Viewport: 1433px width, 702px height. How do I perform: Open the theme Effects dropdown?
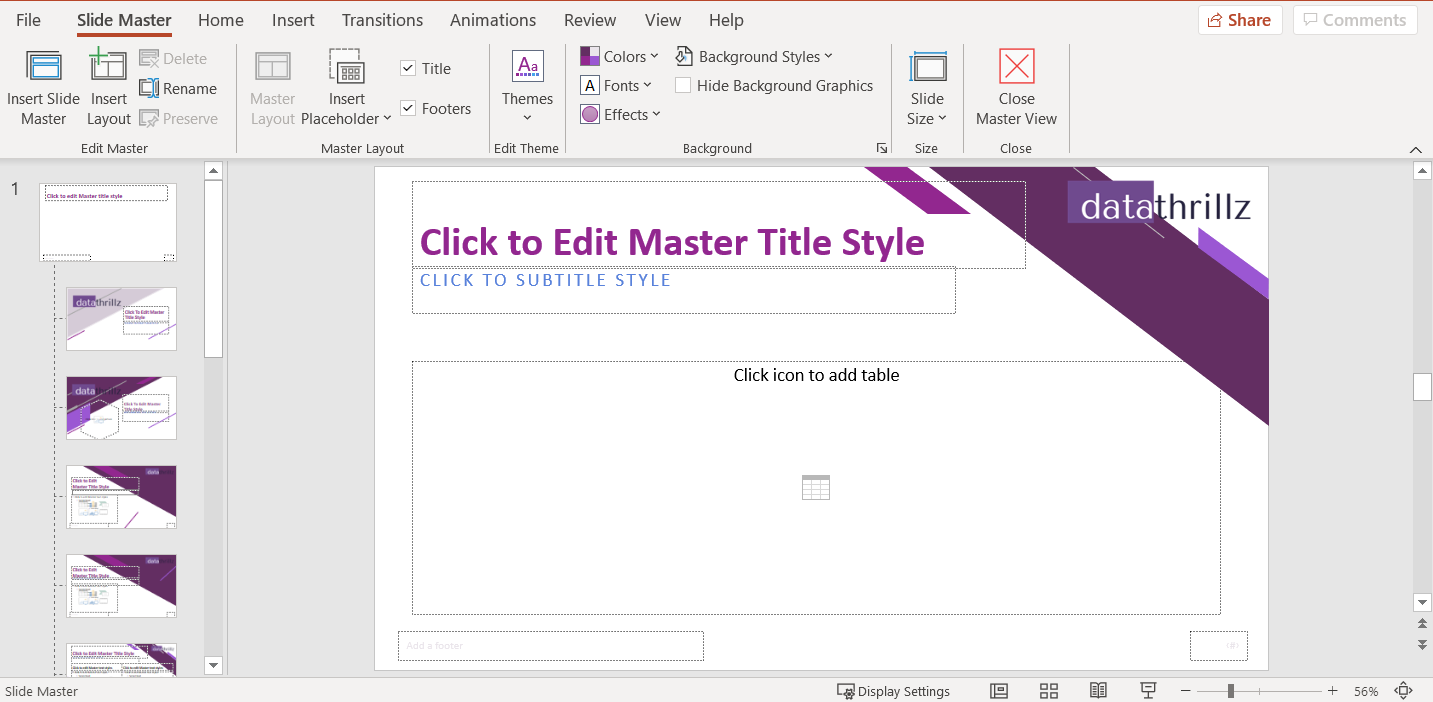point(621,115)
